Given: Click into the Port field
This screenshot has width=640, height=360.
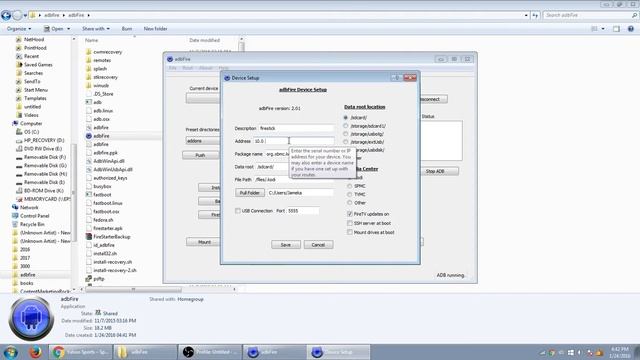Looking at the screenshot, I should tap(303, 211).
